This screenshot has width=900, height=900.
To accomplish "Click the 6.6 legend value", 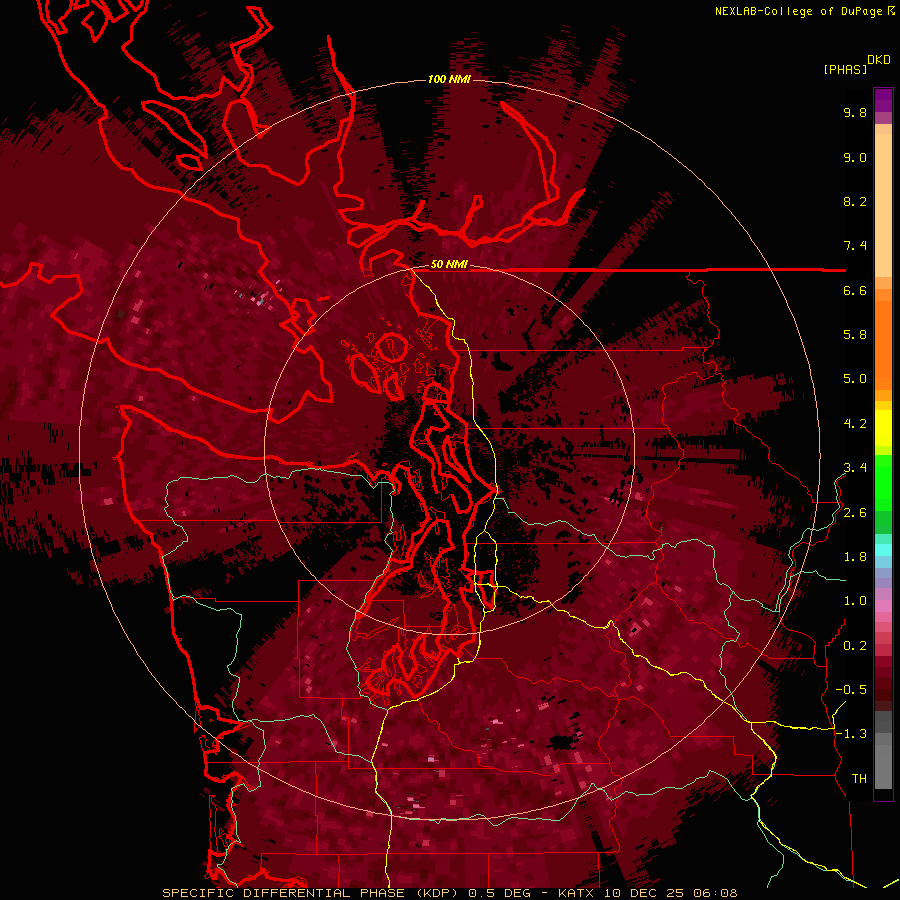I will coord(855,290).
